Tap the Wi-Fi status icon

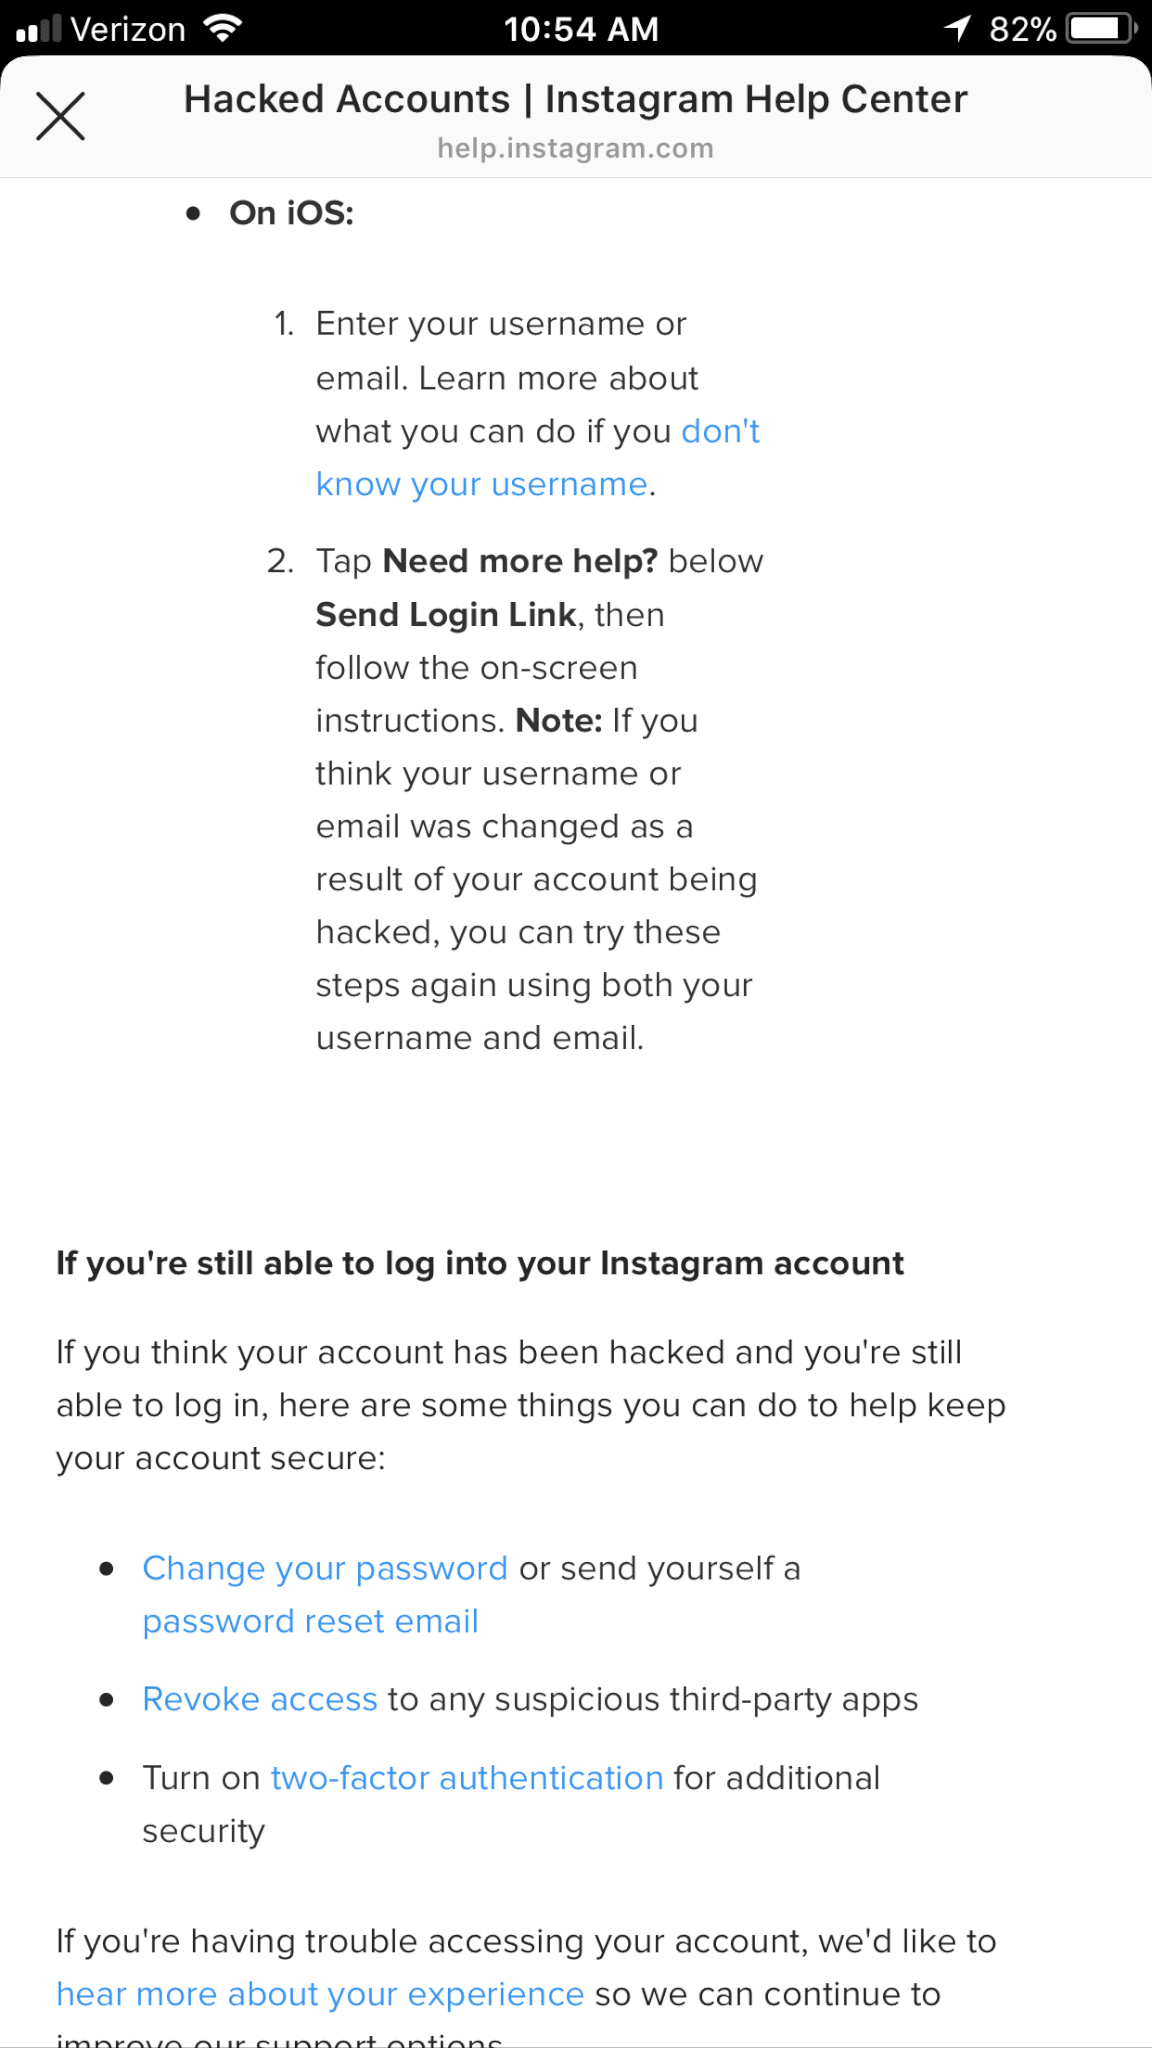click(222, 28)
